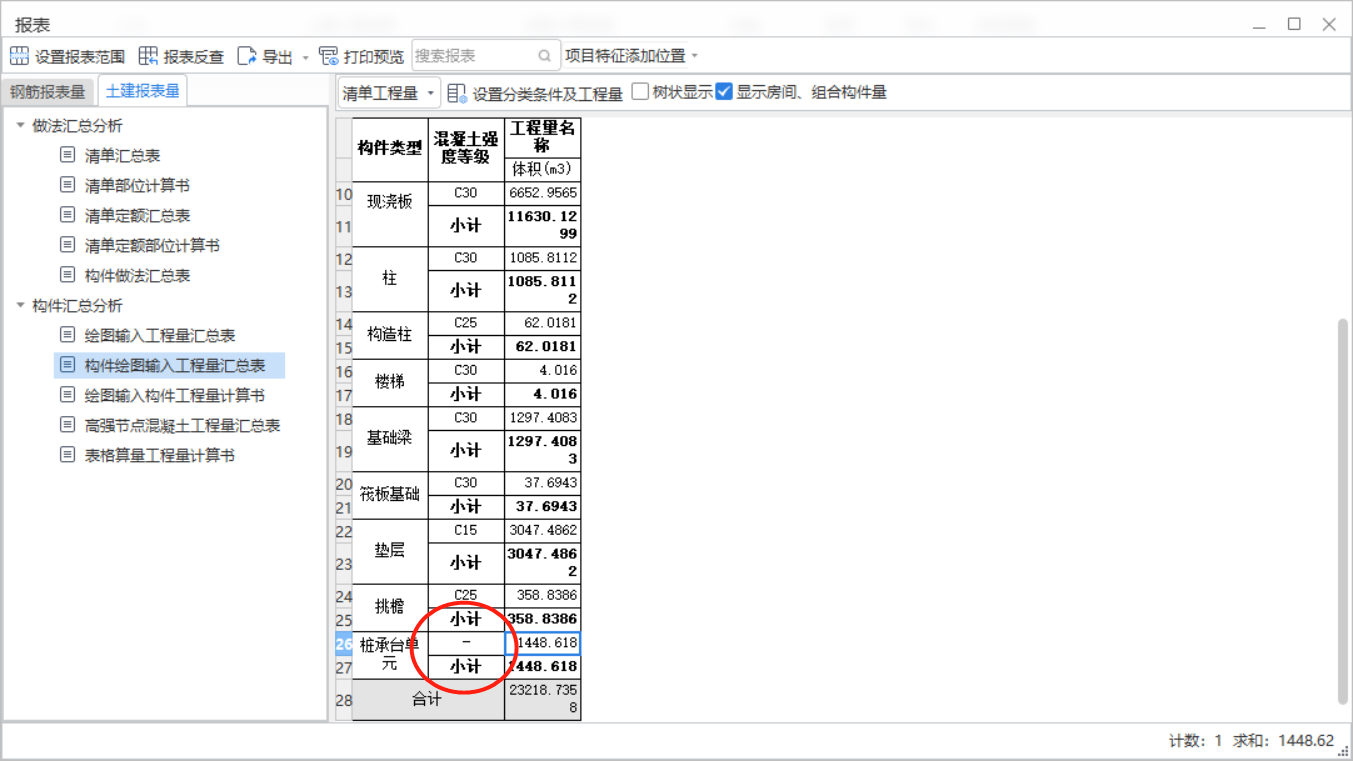Select the 垫层 volume cell 3047.4862

(542, 531)
